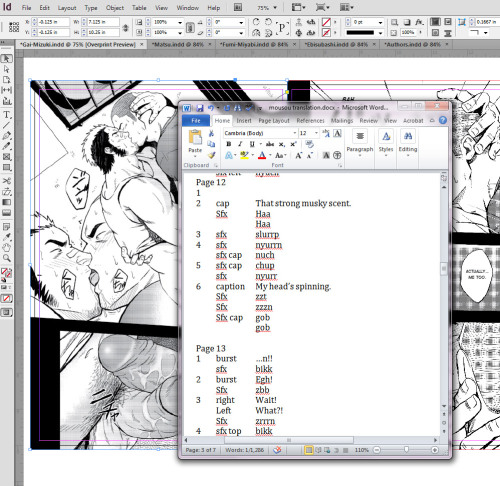The width and height of the screenshot is (500, 486).
Task: Select the Pencil tool
Action: pyautogui.click(x=6, y=146)
